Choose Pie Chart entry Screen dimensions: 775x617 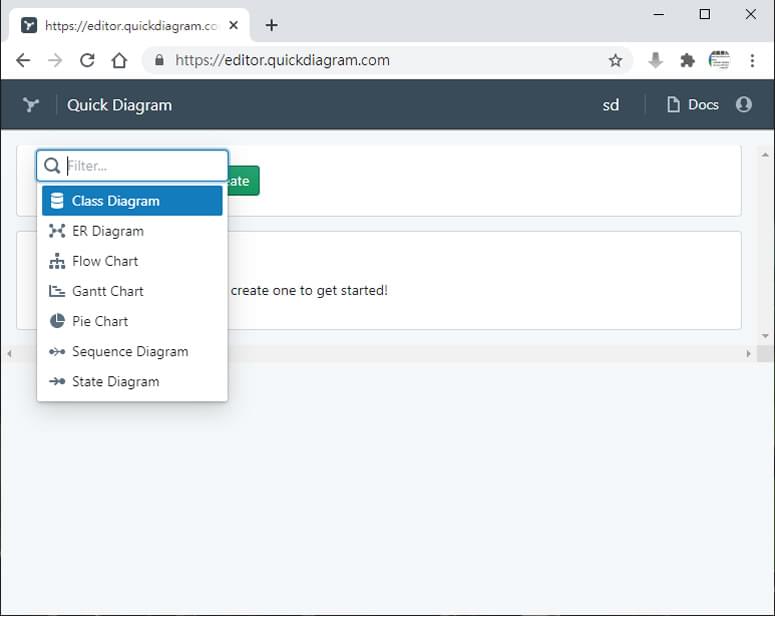[132, 321]
